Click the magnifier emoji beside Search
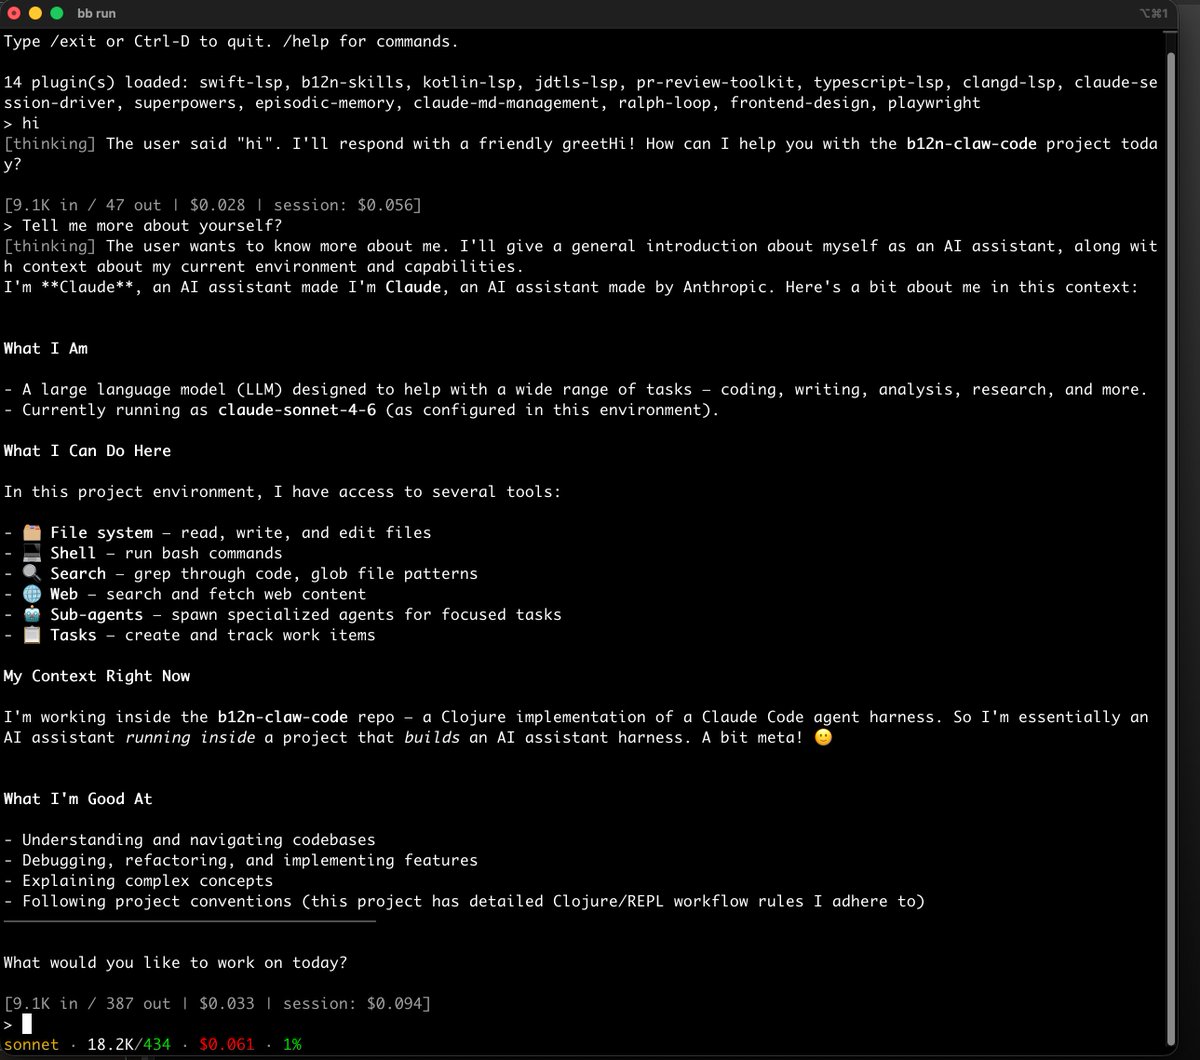 [x=32, y=574]
